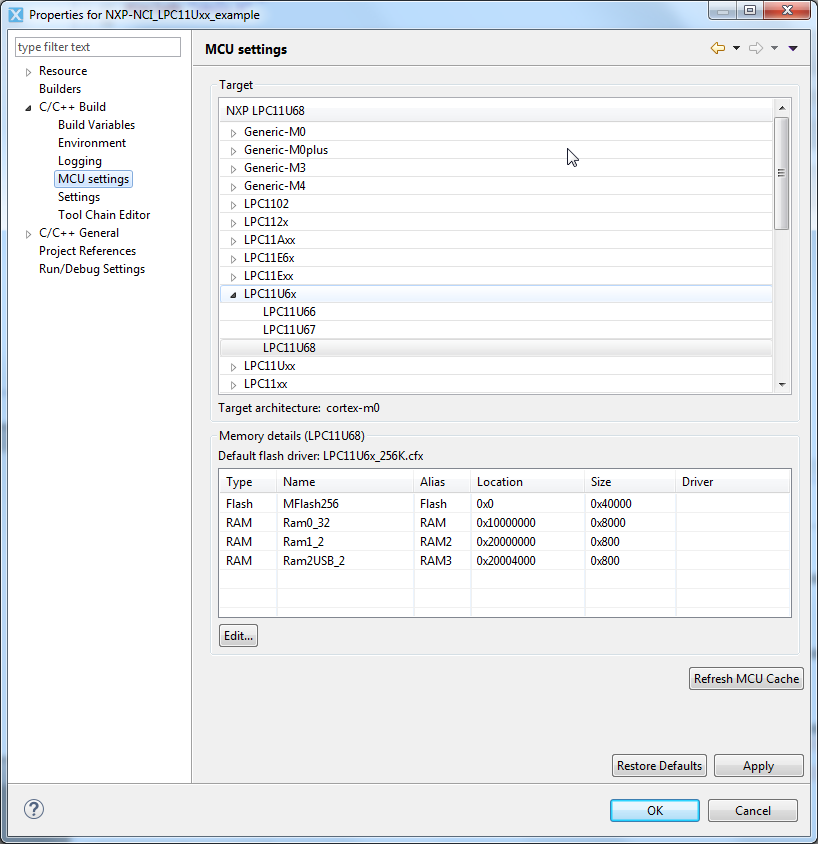Select the Ram2USB_2 memory row
The height and width of the screenshot is (844, 818).
click(505, 560)
